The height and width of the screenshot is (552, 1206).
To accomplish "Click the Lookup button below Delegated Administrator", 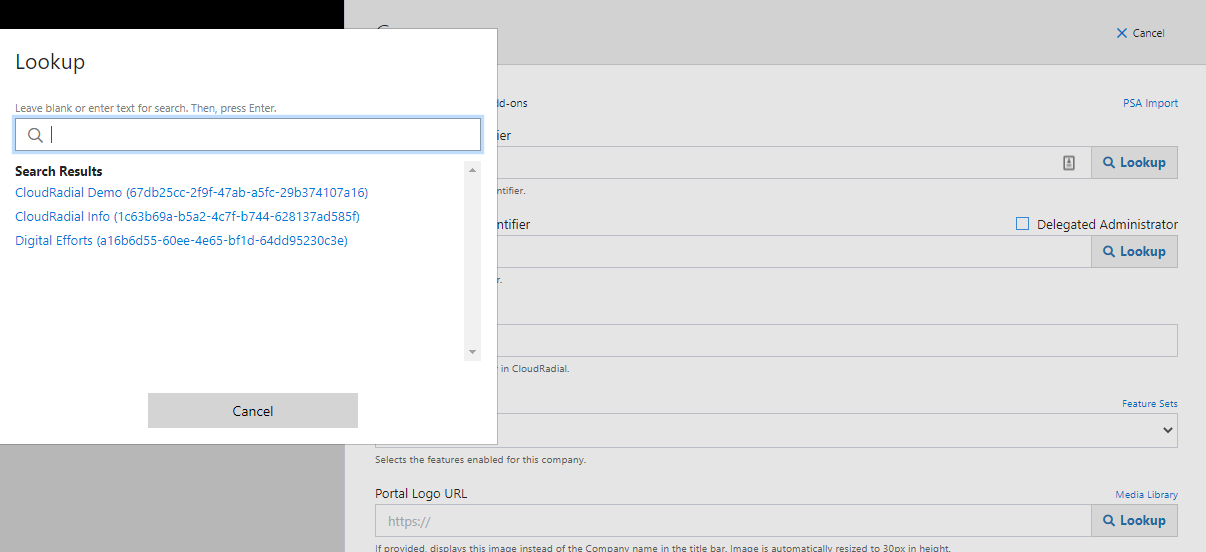I will [x=1134, y=251].
